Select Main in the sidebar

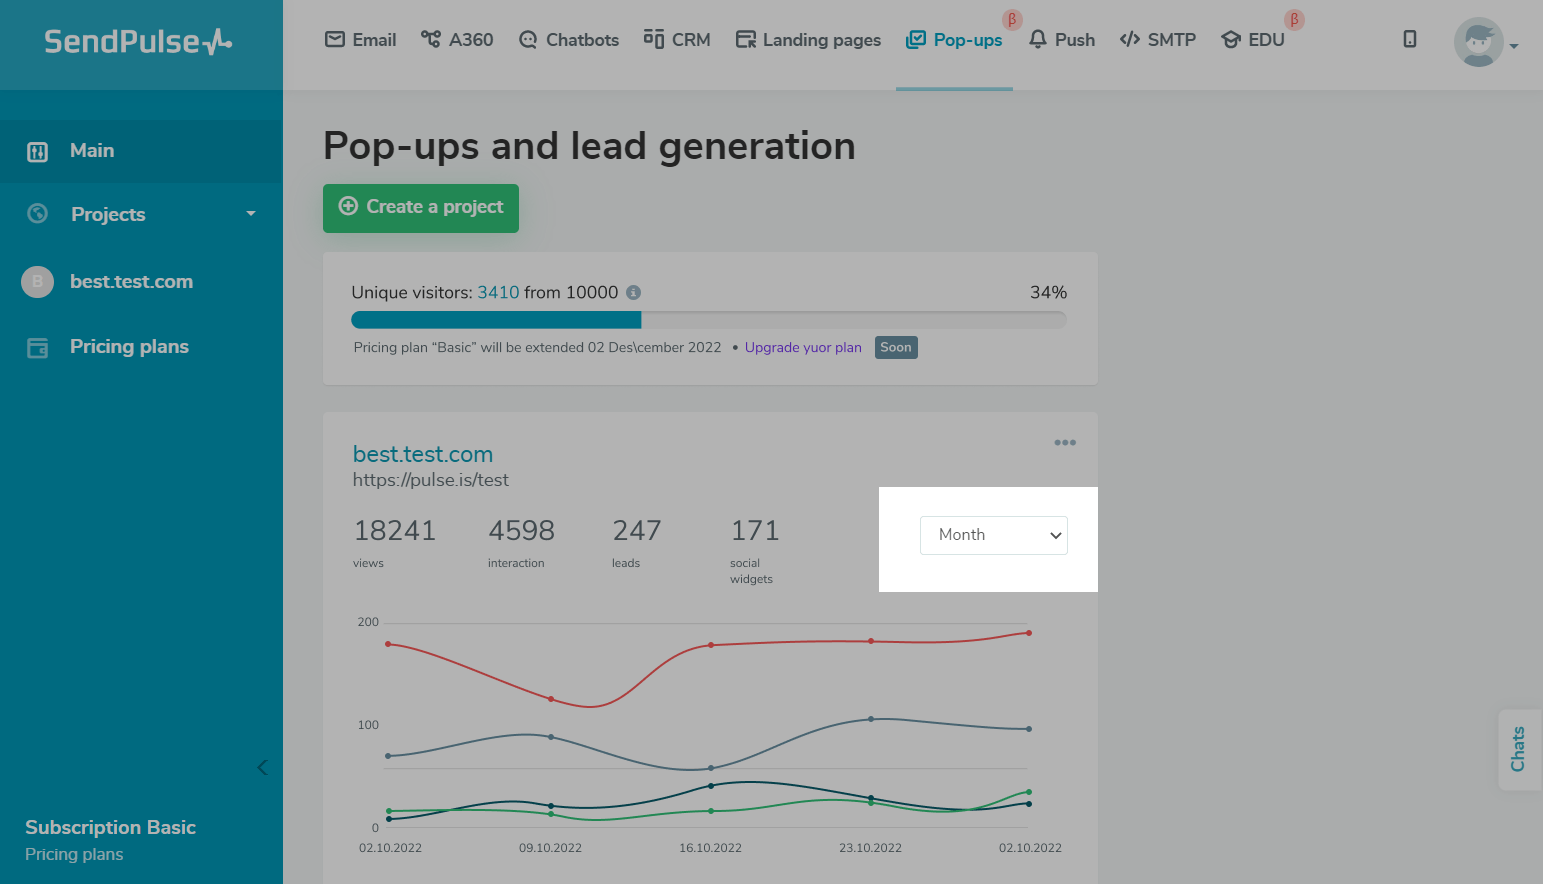141,151
